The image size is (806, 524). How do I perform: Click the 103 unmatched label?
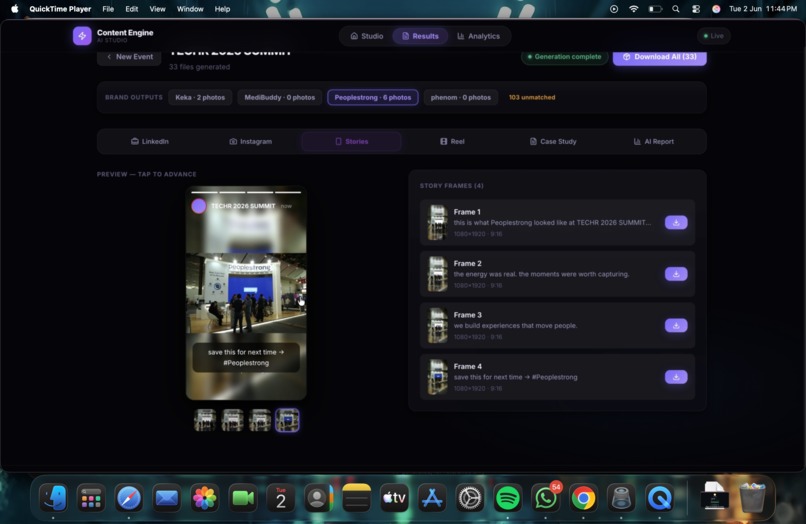[x=532, y=97]
